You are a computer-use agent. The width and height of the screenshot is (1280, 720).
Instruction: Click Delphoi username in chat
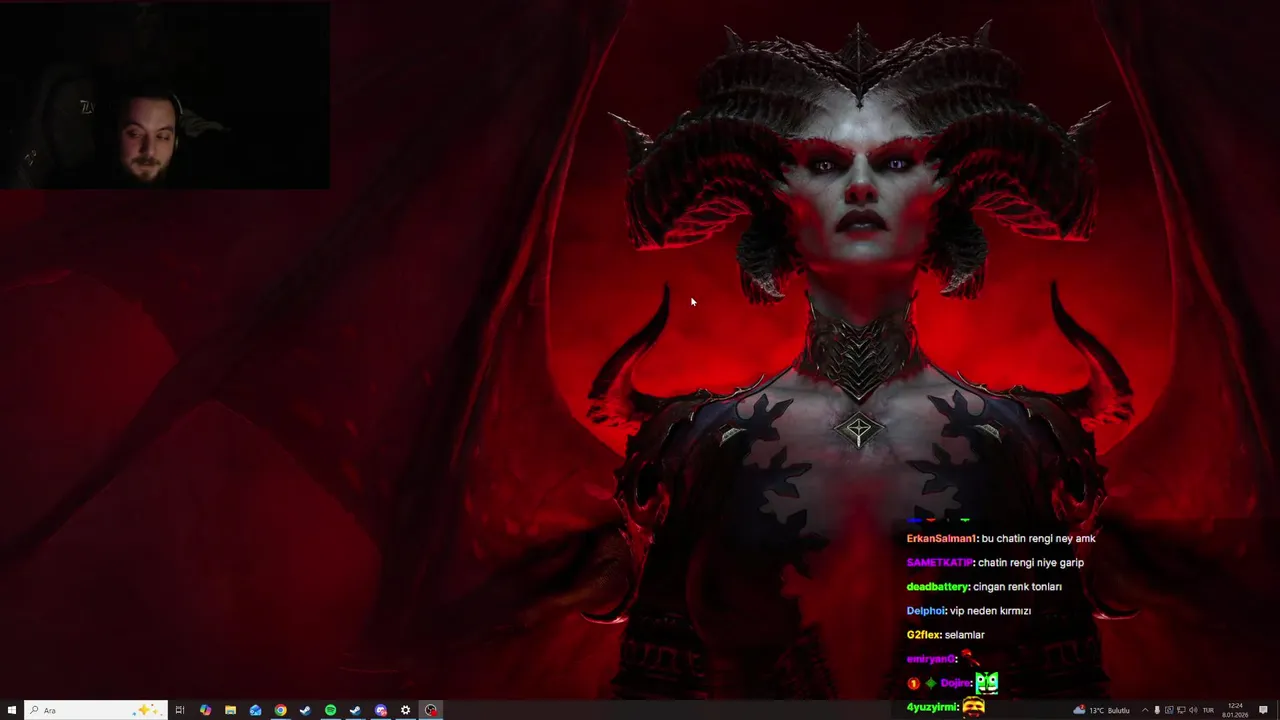coord(925,611)
